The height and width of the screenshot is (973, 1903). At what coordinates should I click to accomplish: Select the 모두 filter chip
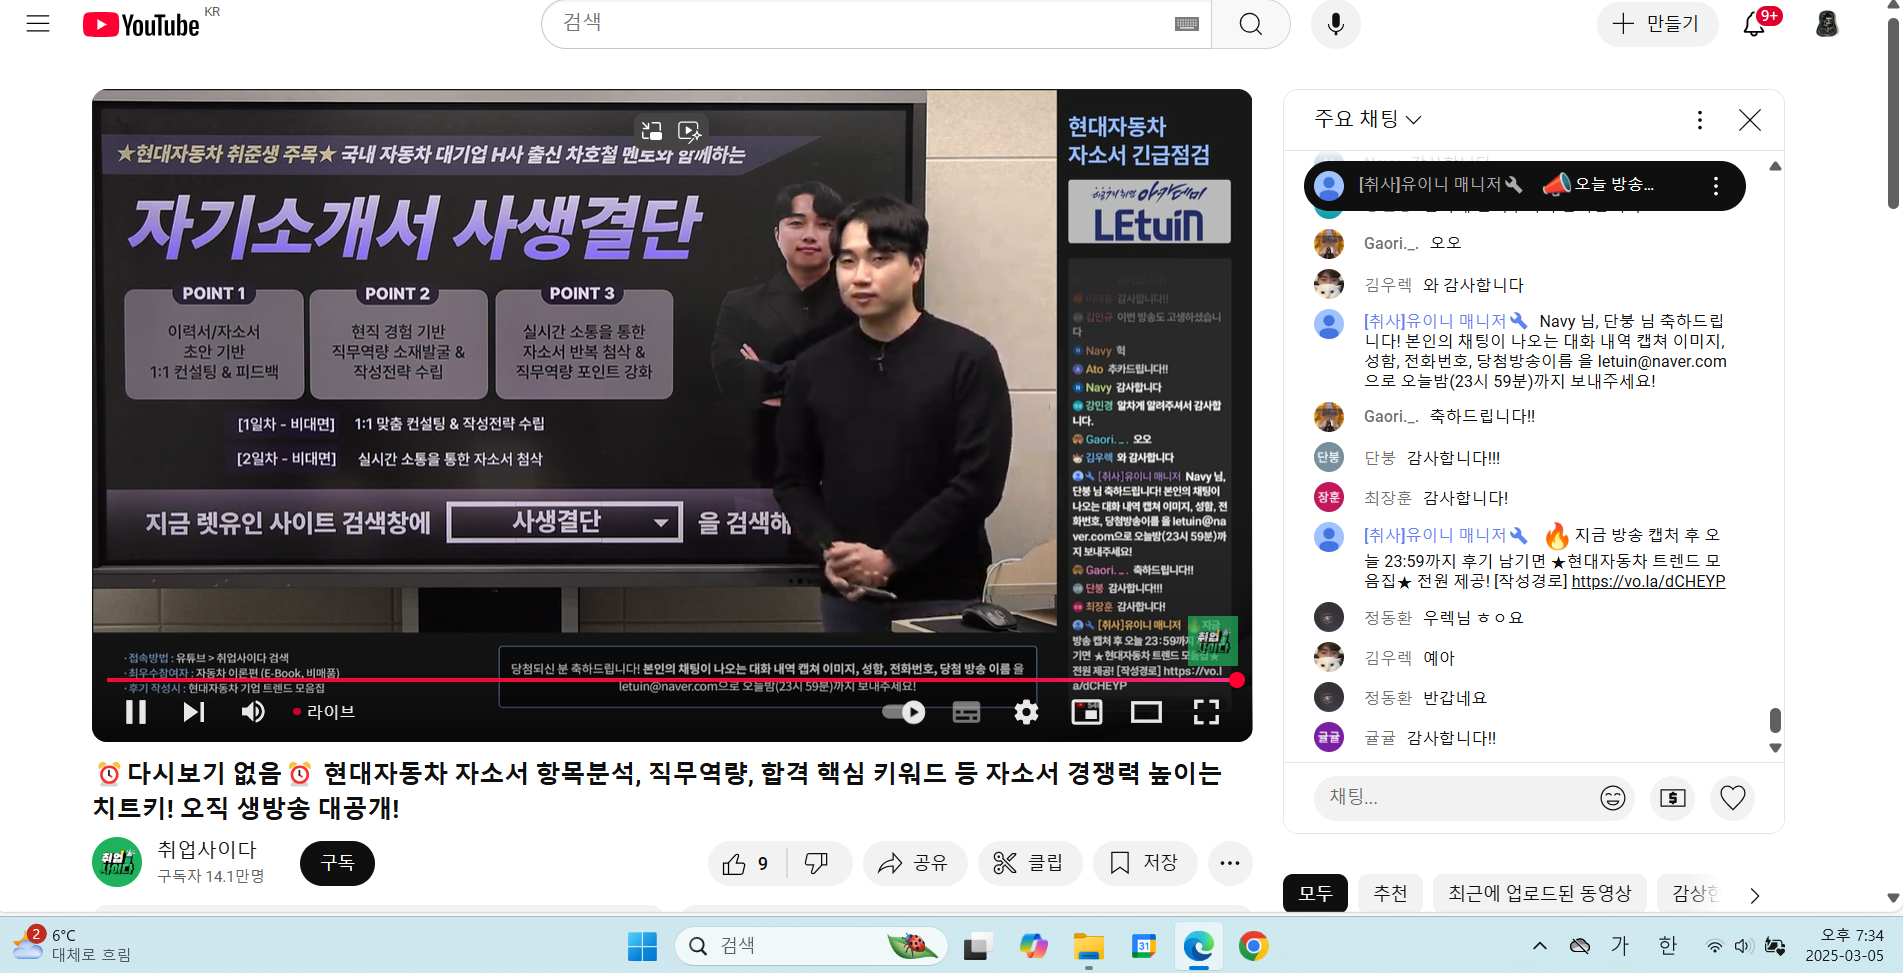coord(1315,893)
